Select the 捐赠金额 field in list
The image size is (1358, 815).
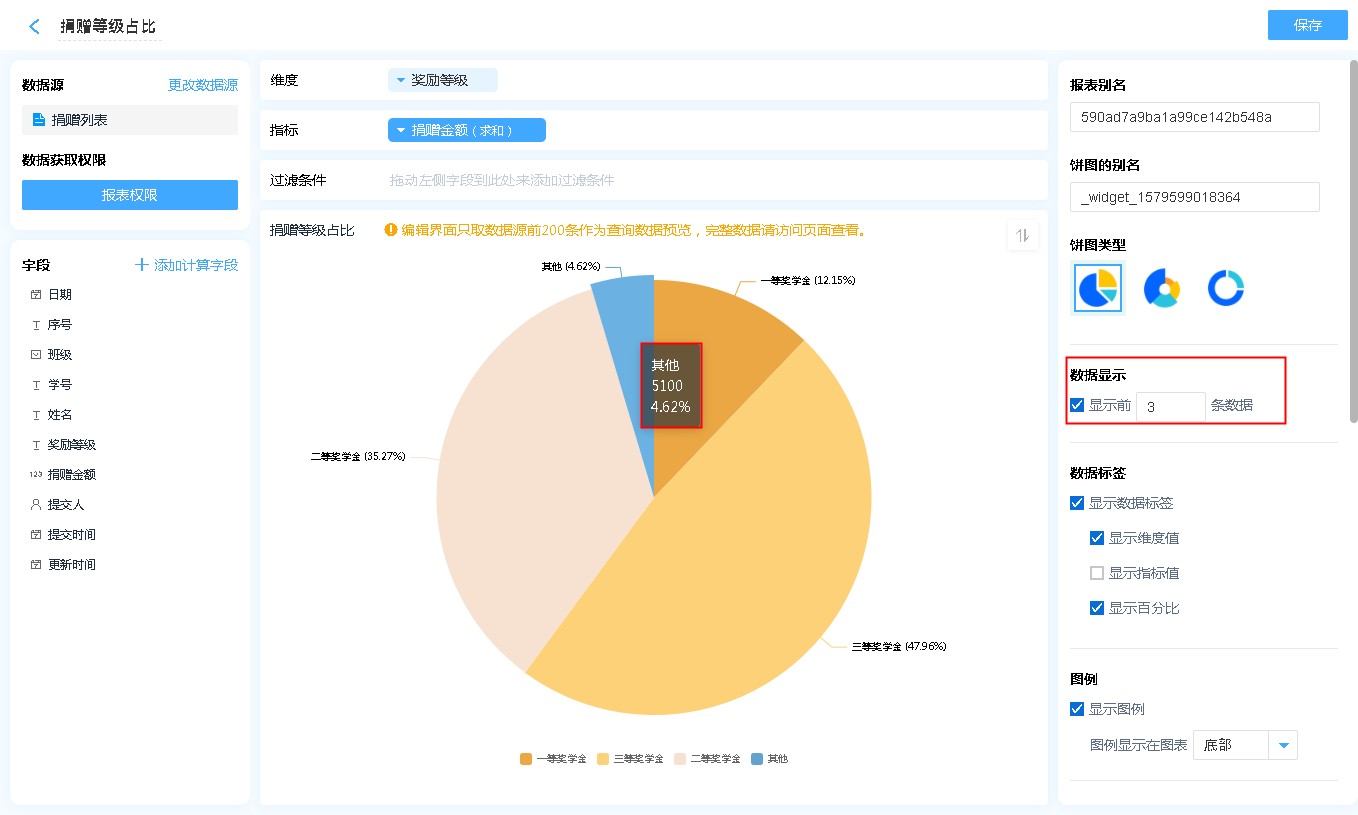point(72,475)
